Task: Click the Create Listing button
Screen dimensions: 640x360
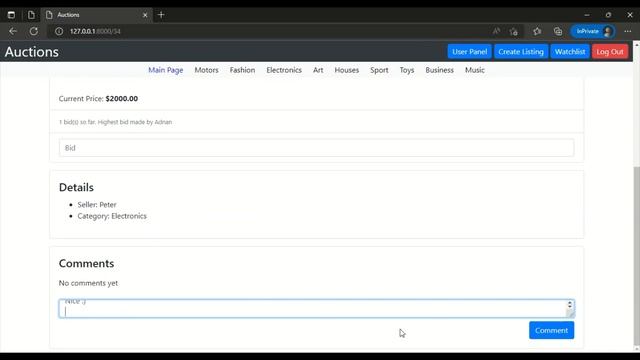Action: point(521,52)
